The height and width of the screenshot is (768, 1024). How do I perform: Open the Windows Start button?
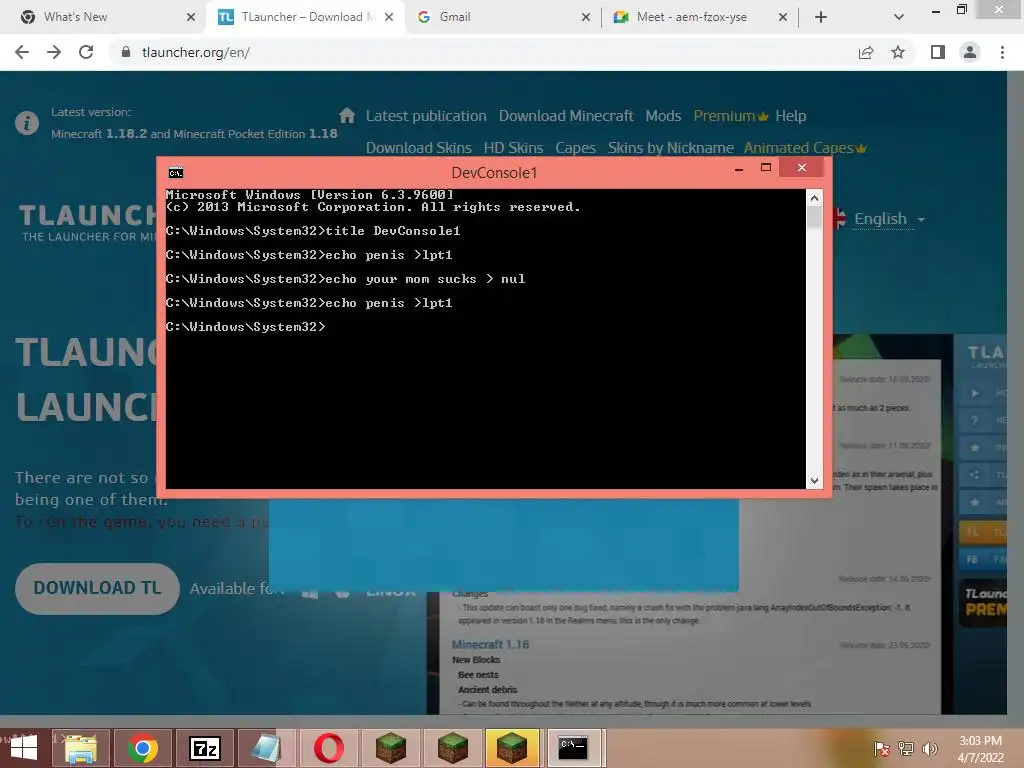[x=24, y=748]
